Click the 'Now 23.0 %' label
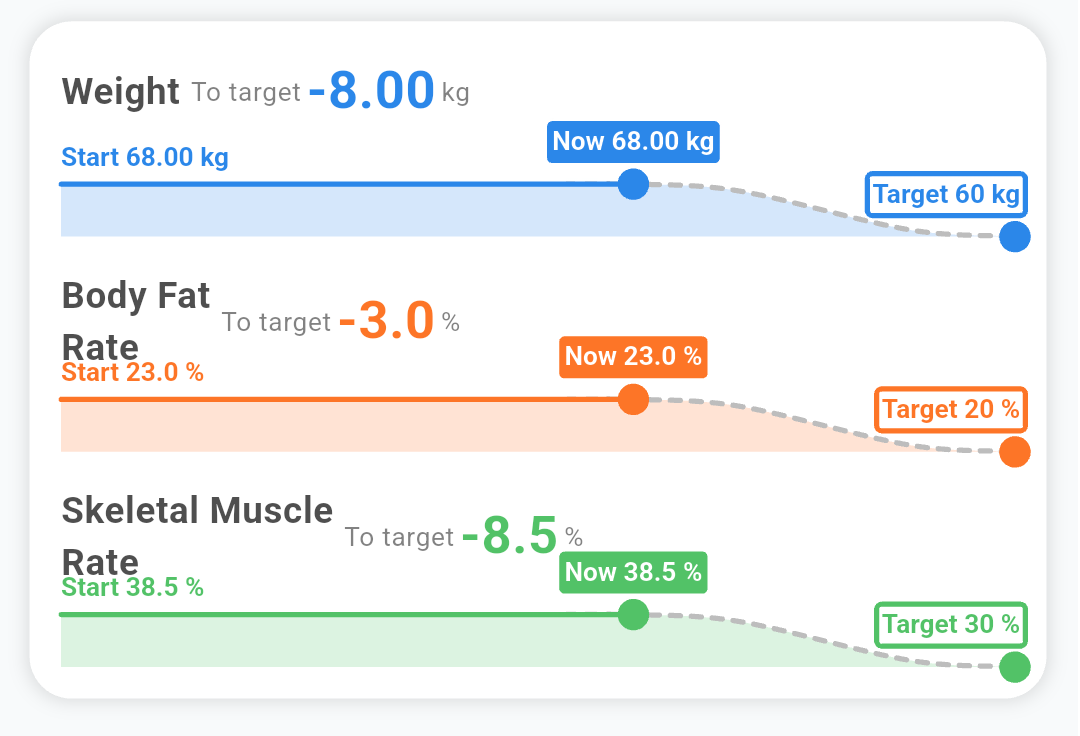 633,357
